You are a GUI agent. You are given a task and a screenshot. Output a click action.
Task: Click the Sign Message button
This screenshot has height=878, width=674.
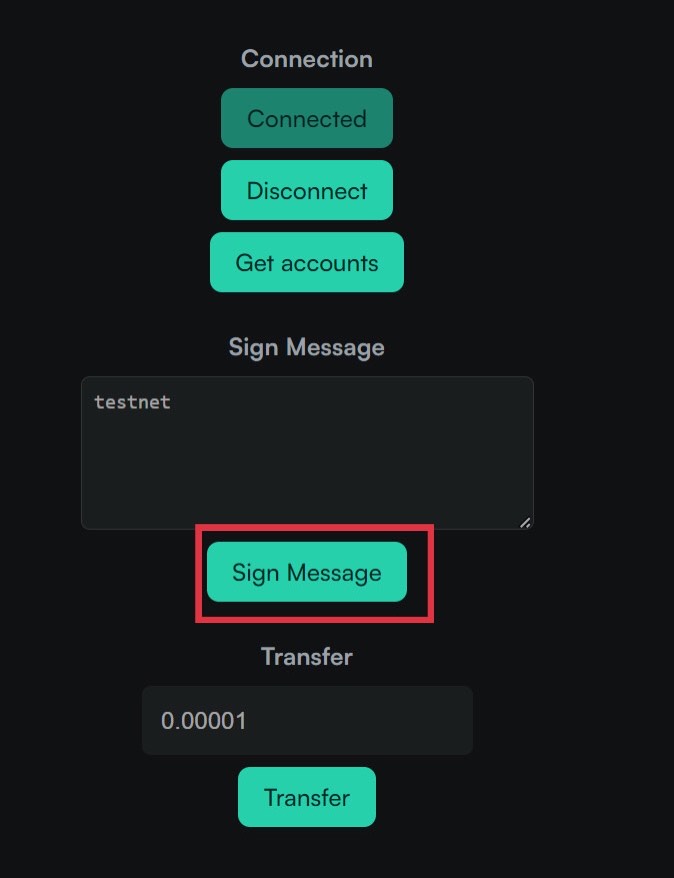click(x=307, y=572)
